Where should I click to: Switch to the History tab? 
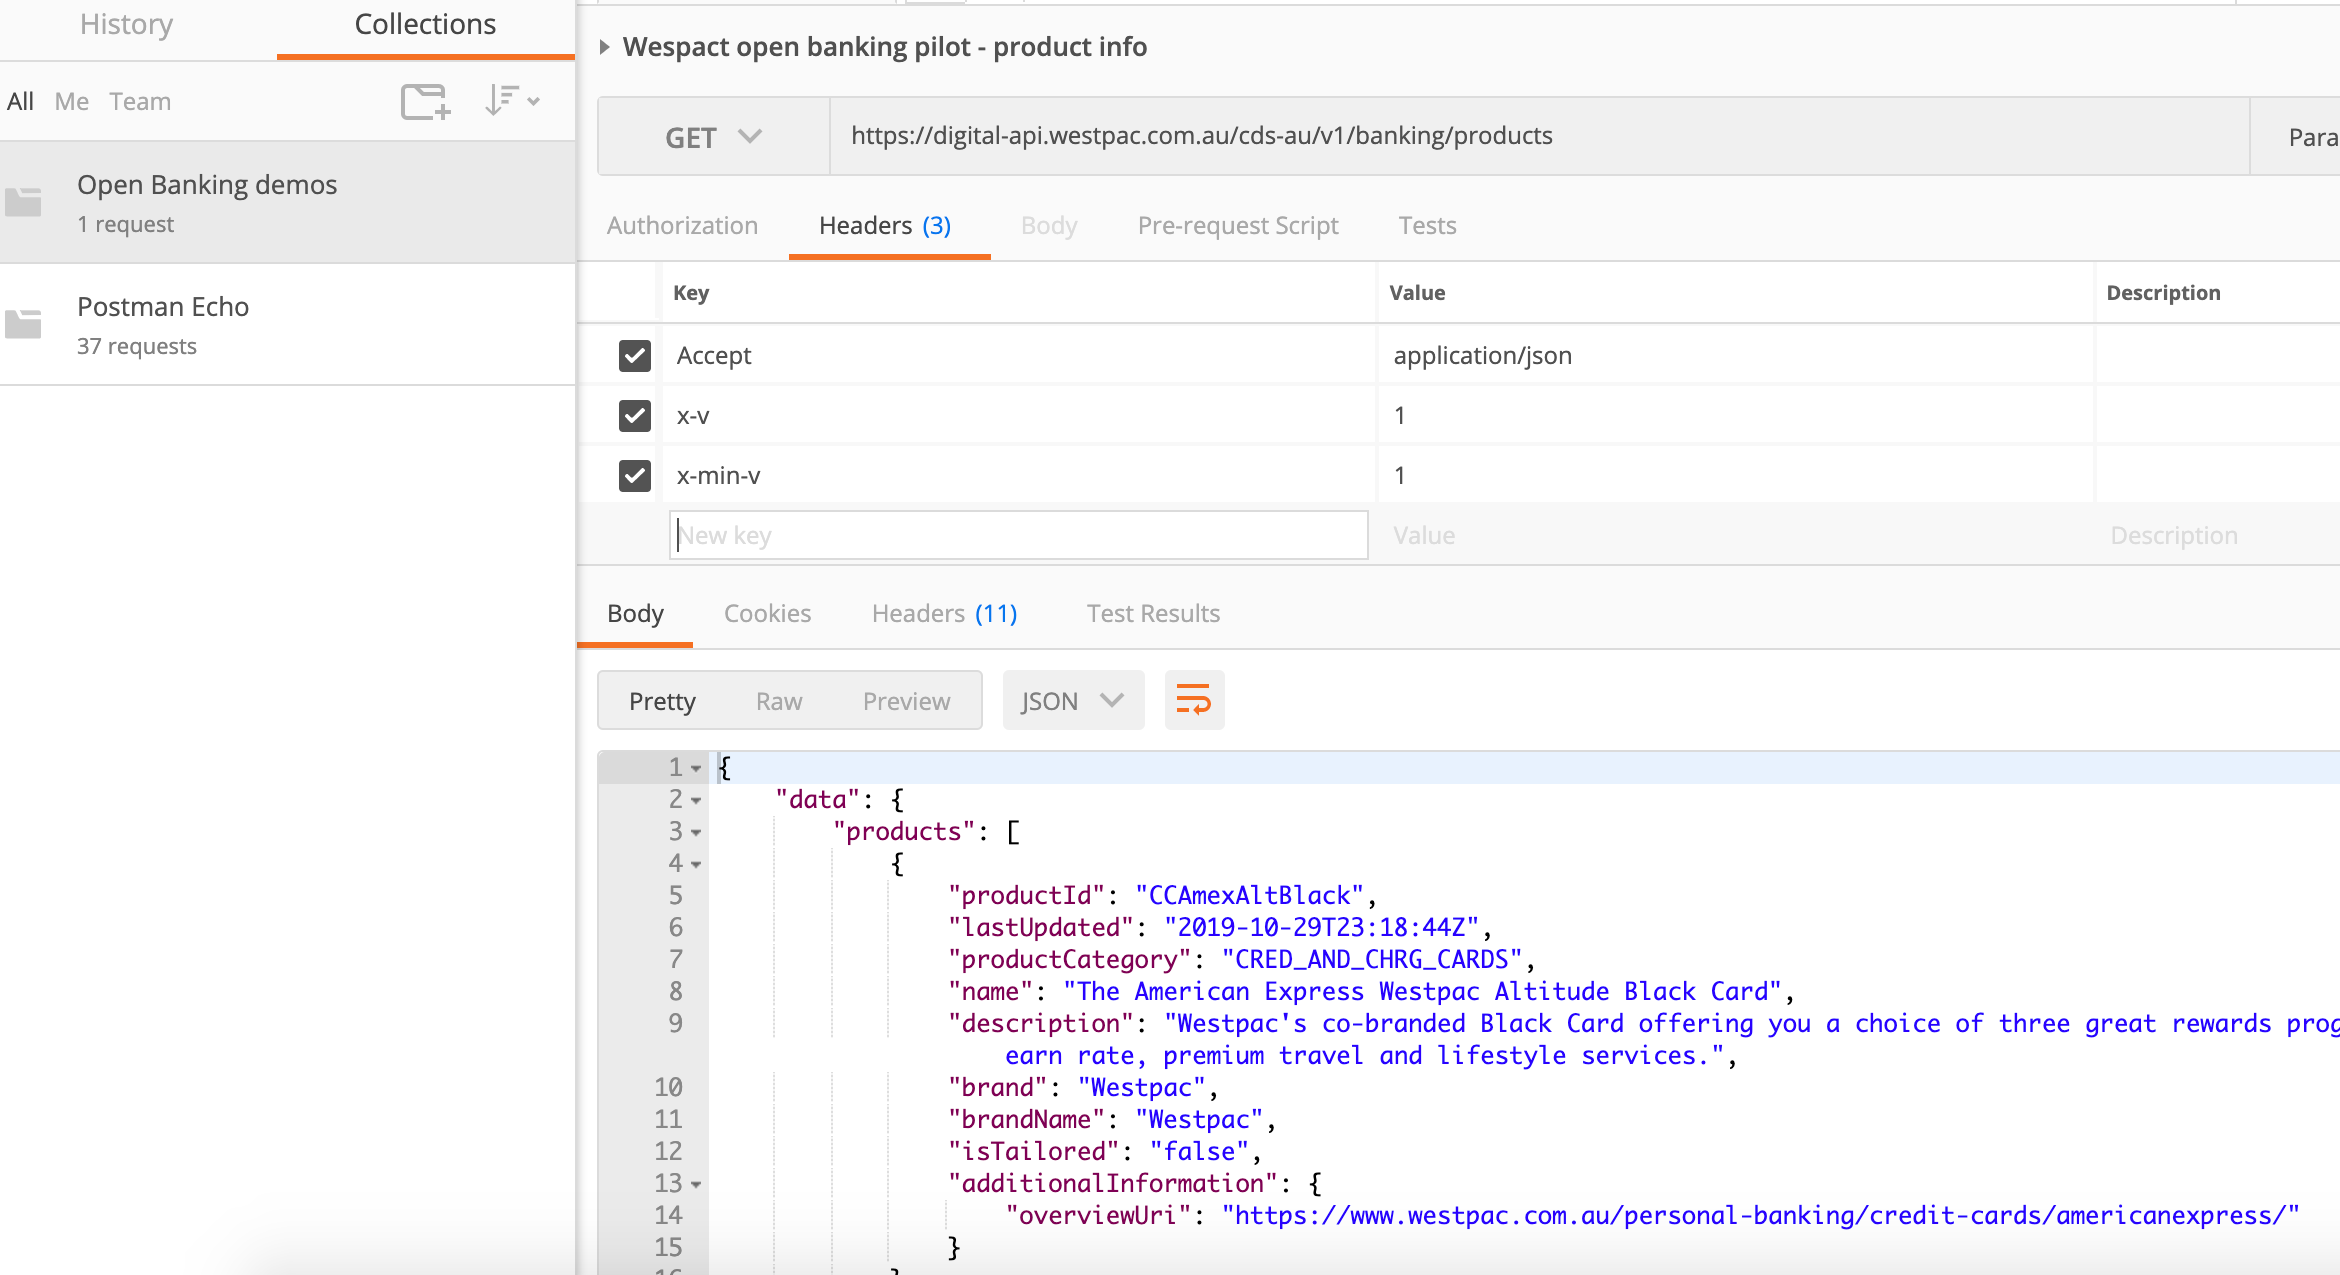coord(126,24)
